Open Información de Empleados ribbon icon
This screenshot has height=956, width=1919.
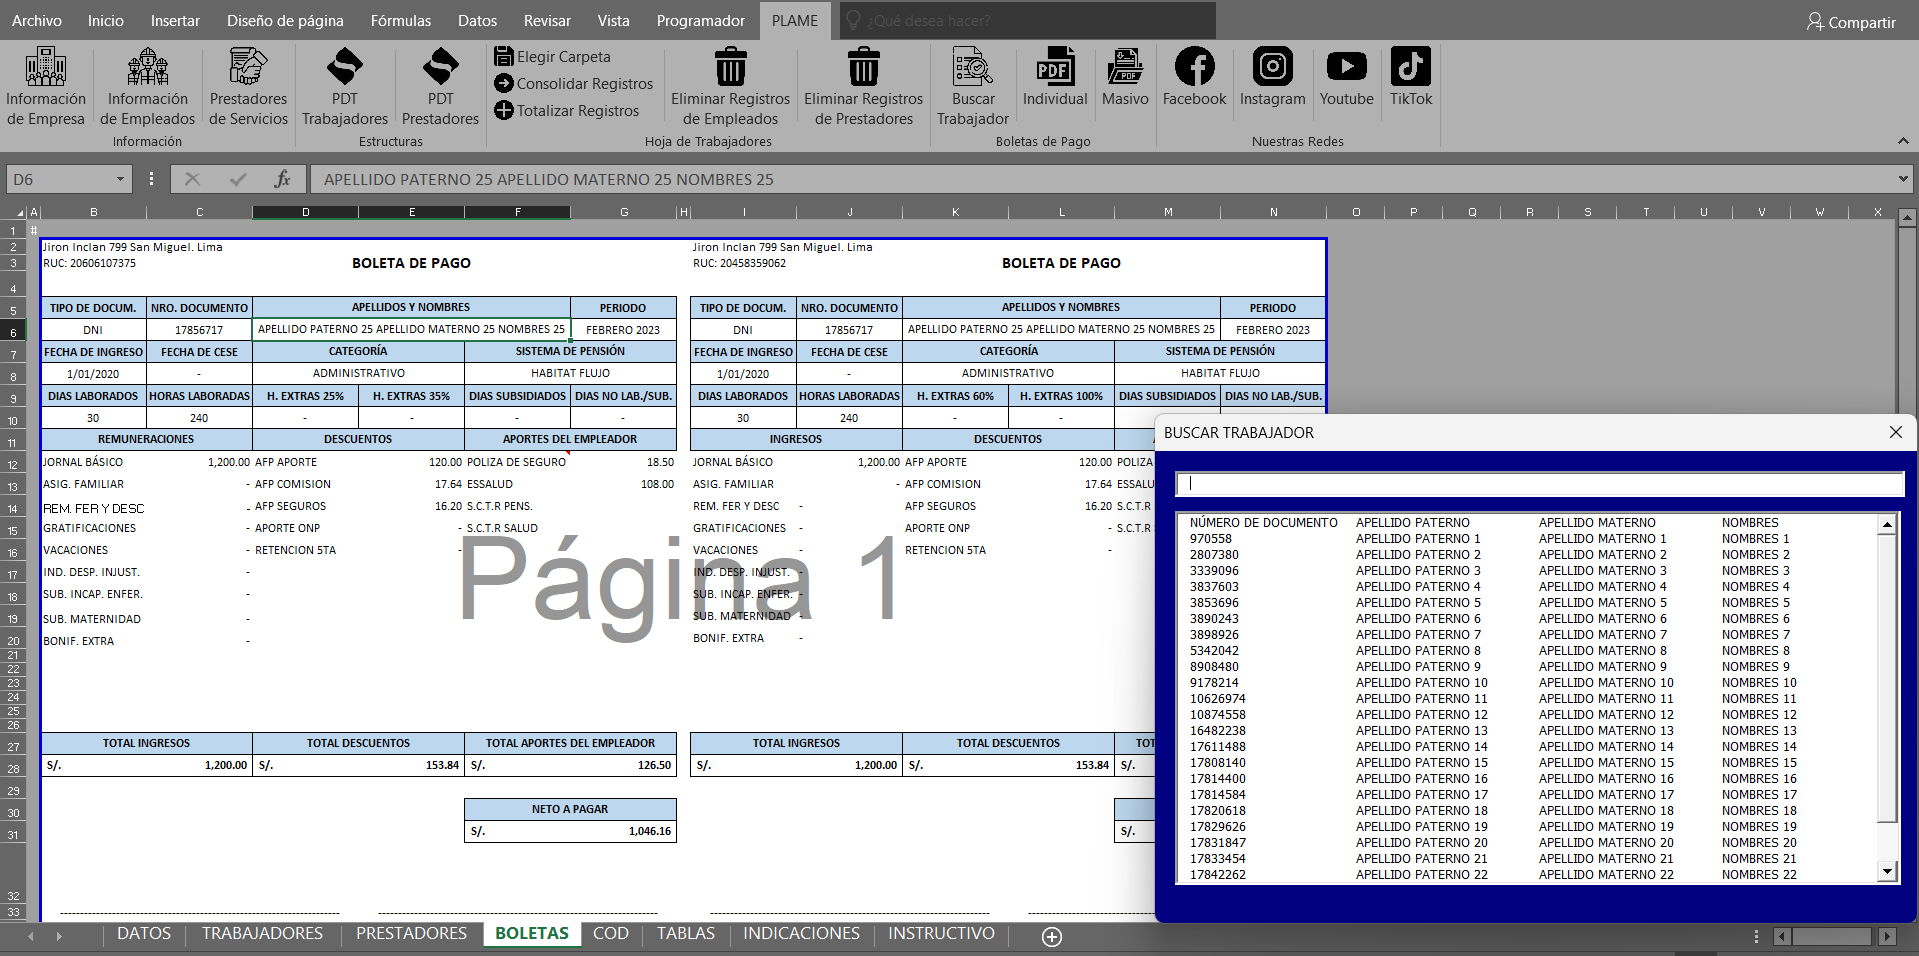(148, 87)
